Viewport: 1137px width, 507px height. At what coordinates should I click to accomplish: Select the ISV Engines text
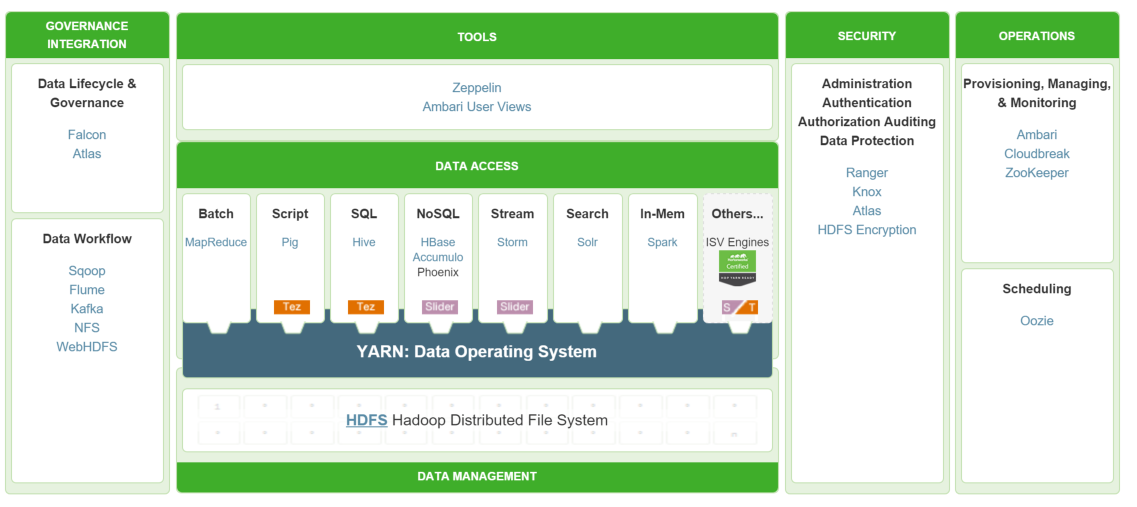point(737,242)
